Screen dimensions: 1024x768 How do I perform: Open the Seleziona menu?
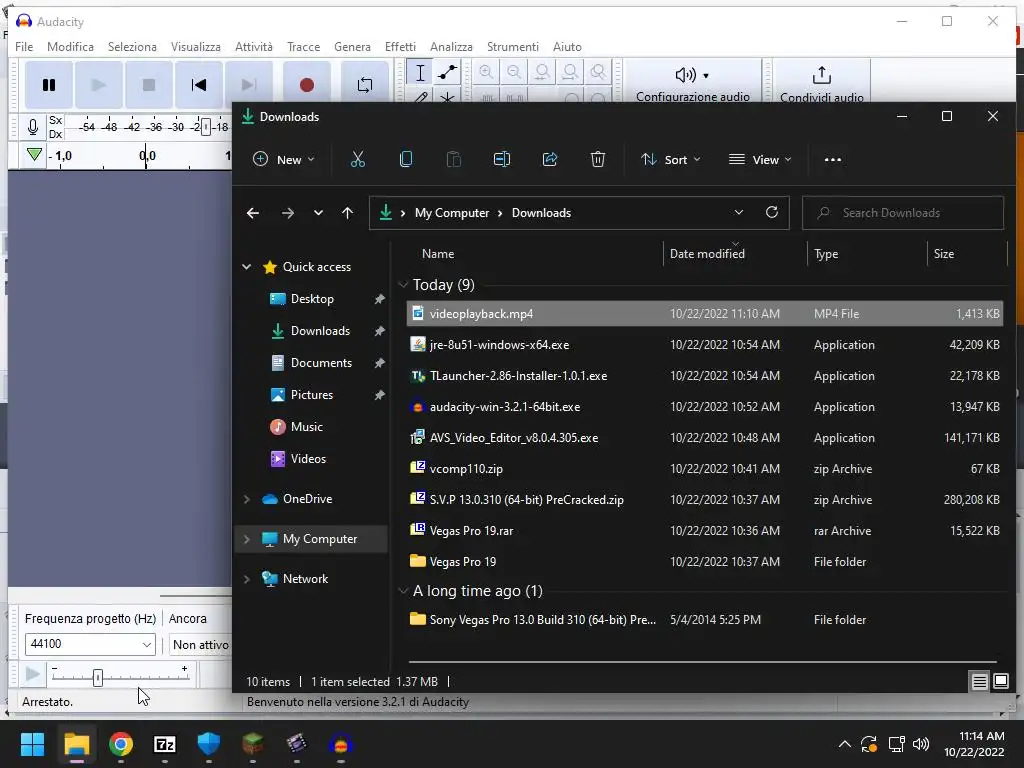tap(133, 47)
